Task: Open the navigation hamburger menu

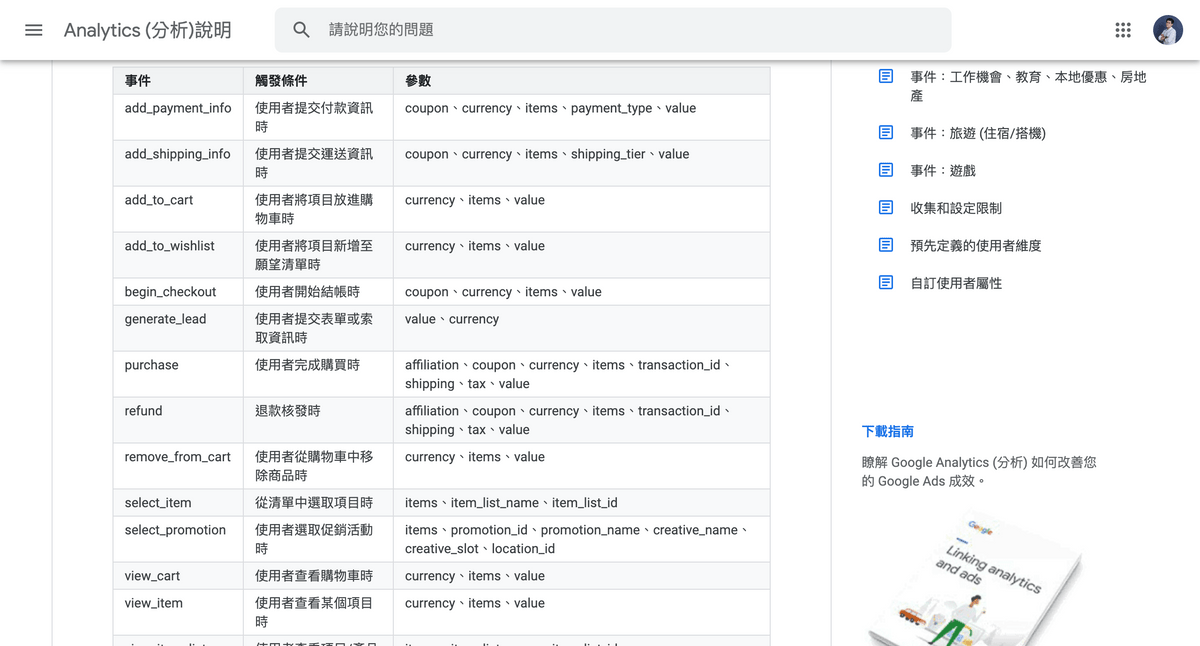Action: click(33, 30)
